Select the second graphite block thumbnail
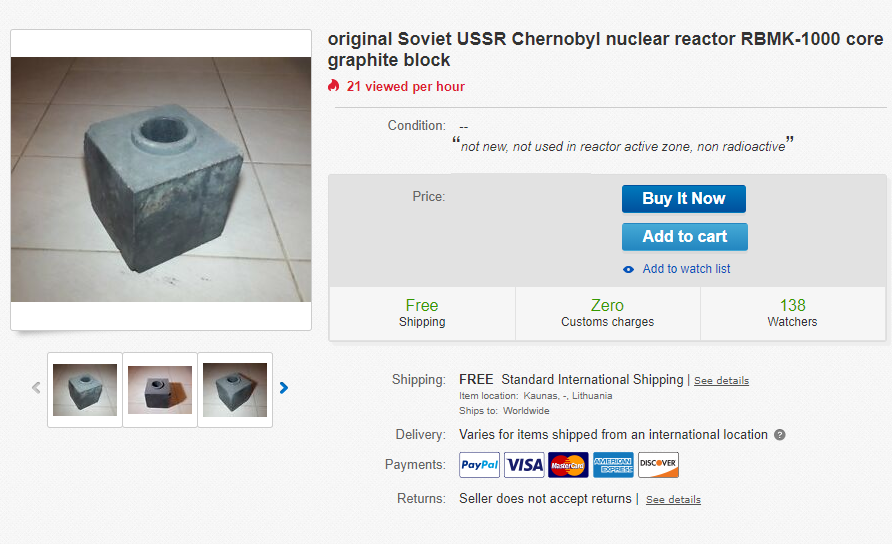This screenshot has height=544, width=892. [160, 389]
